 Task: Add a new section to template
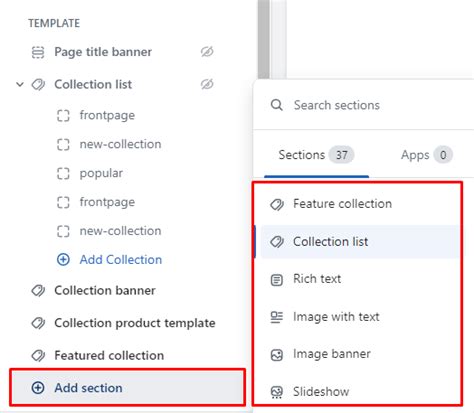point(128,388)
